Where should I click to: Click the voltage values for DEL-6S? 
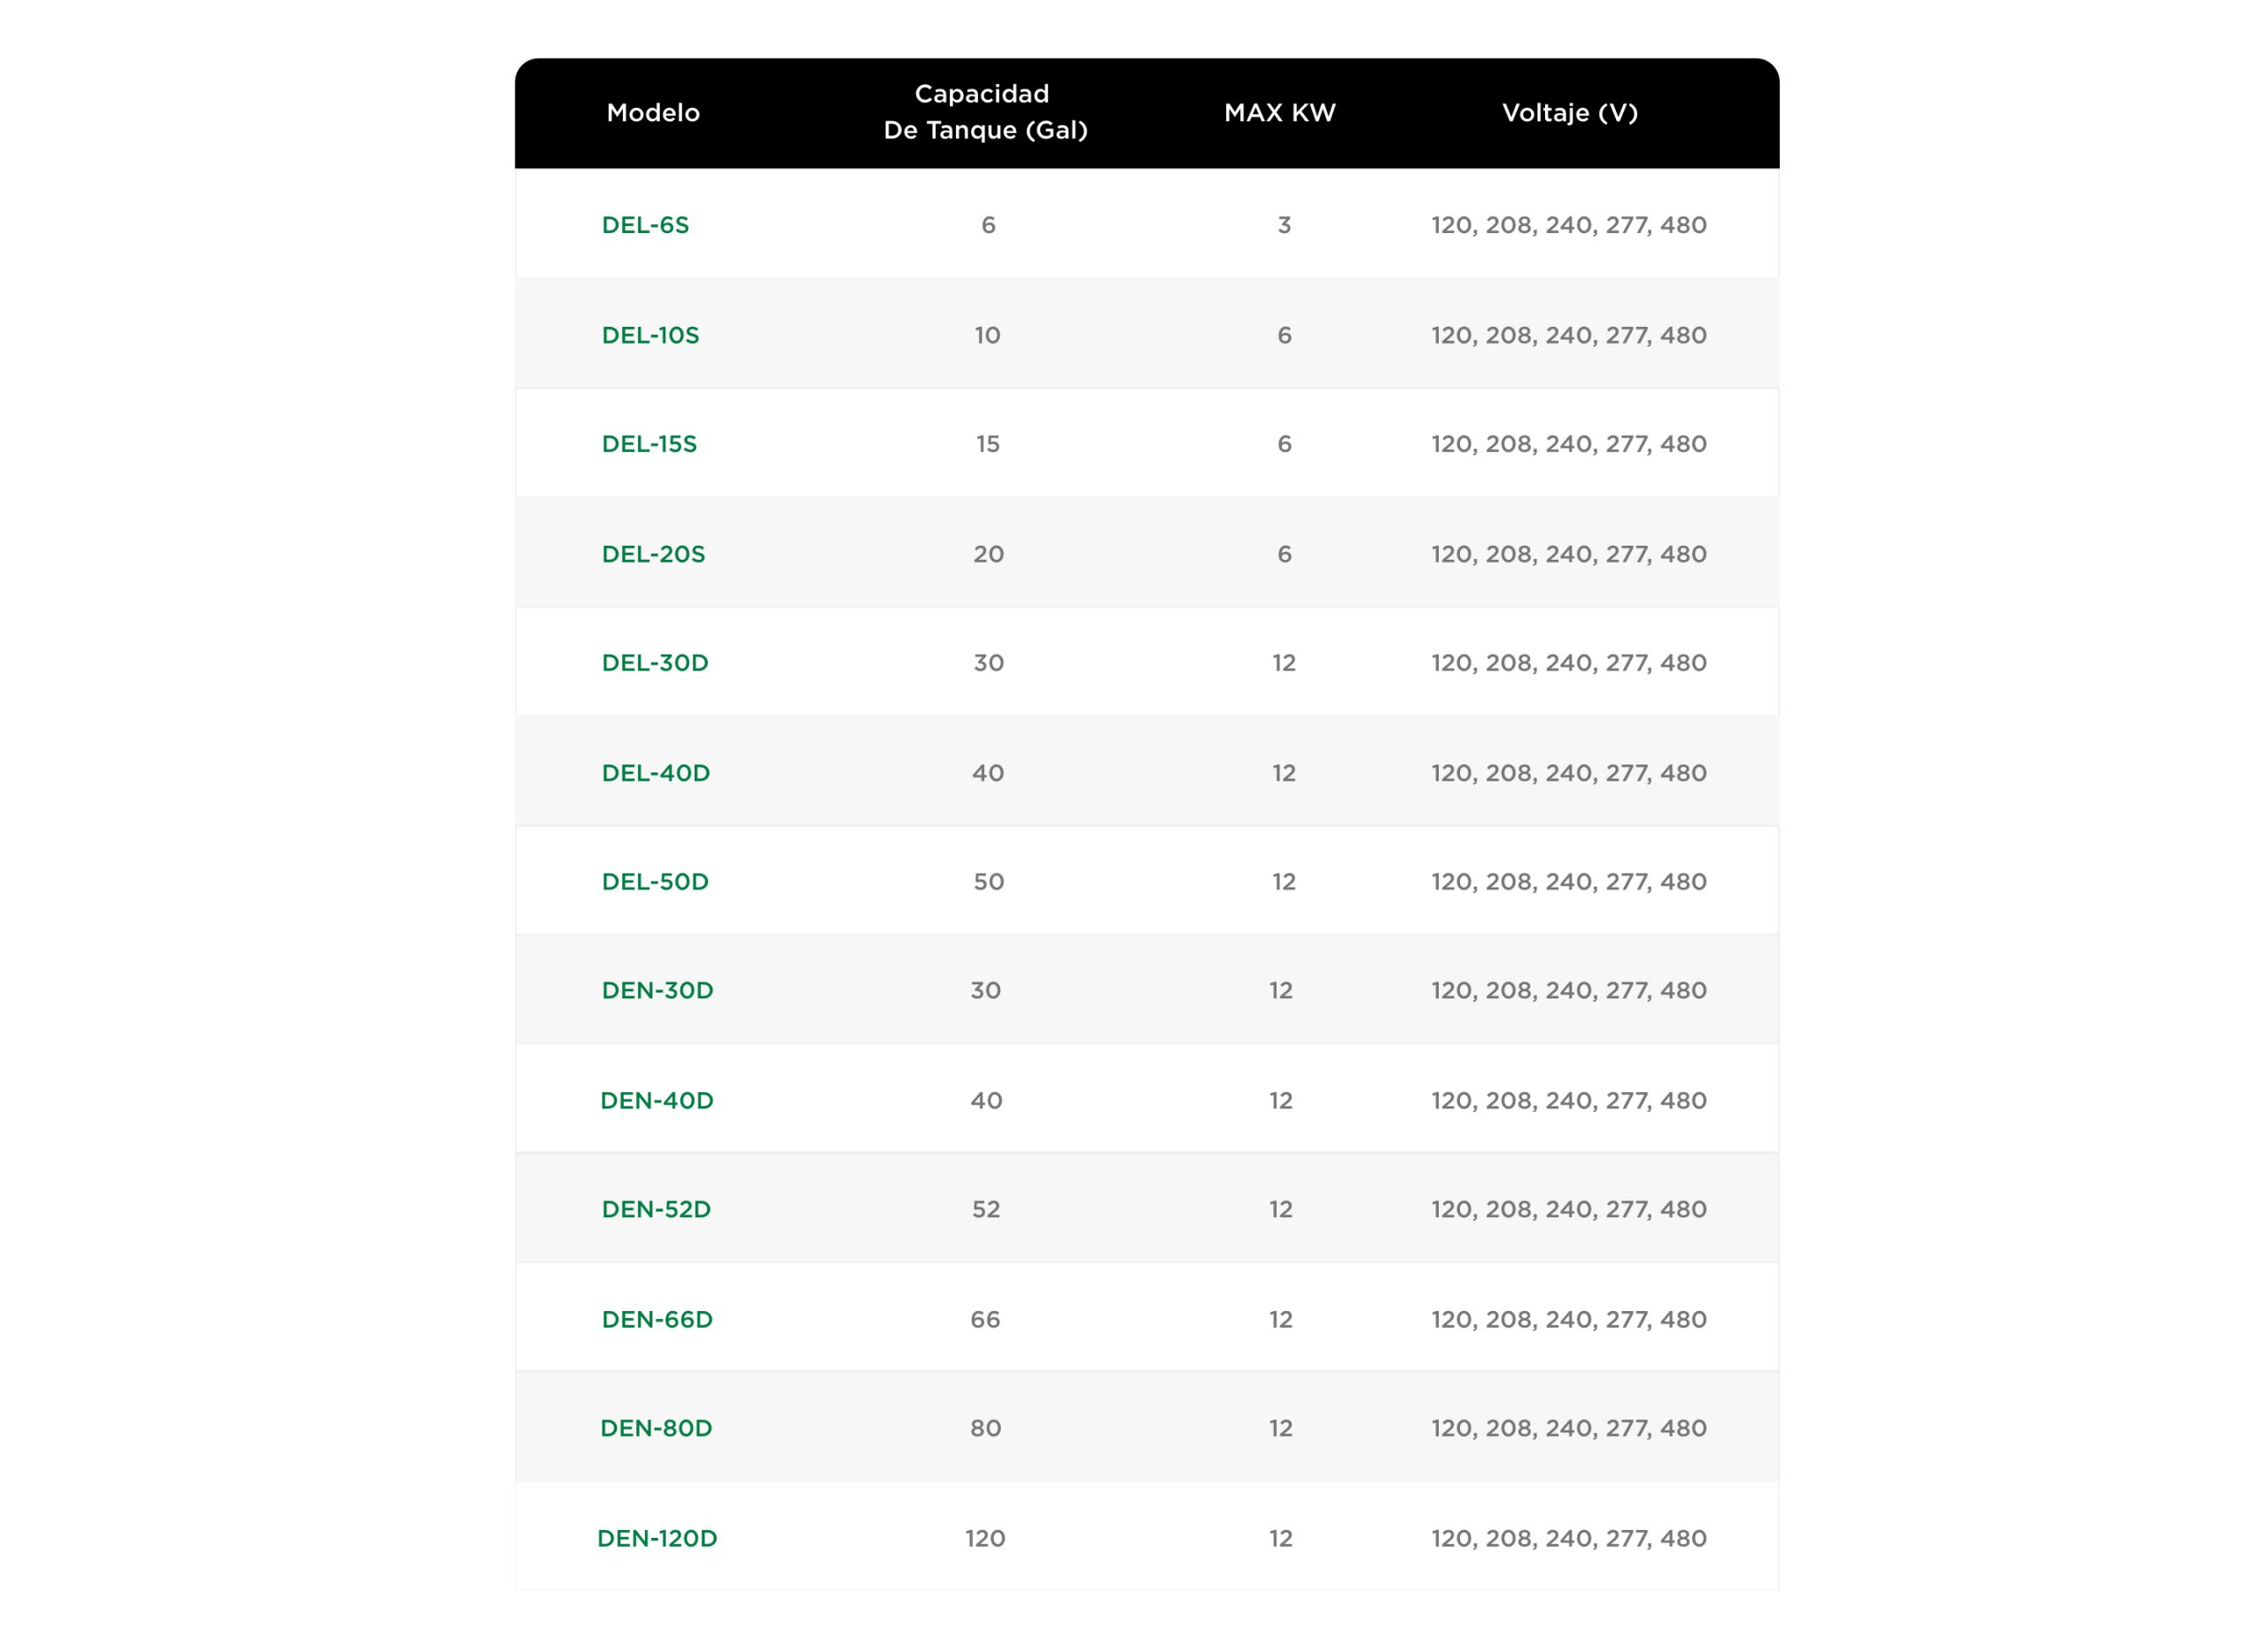1568,225
